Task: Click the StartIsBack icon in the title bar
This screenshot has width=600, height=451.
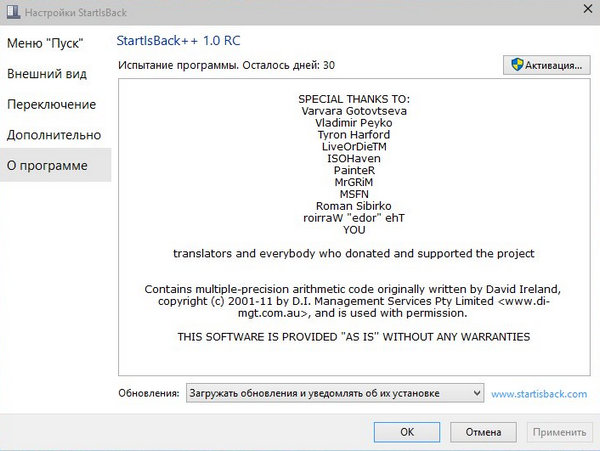Action: 13,10
